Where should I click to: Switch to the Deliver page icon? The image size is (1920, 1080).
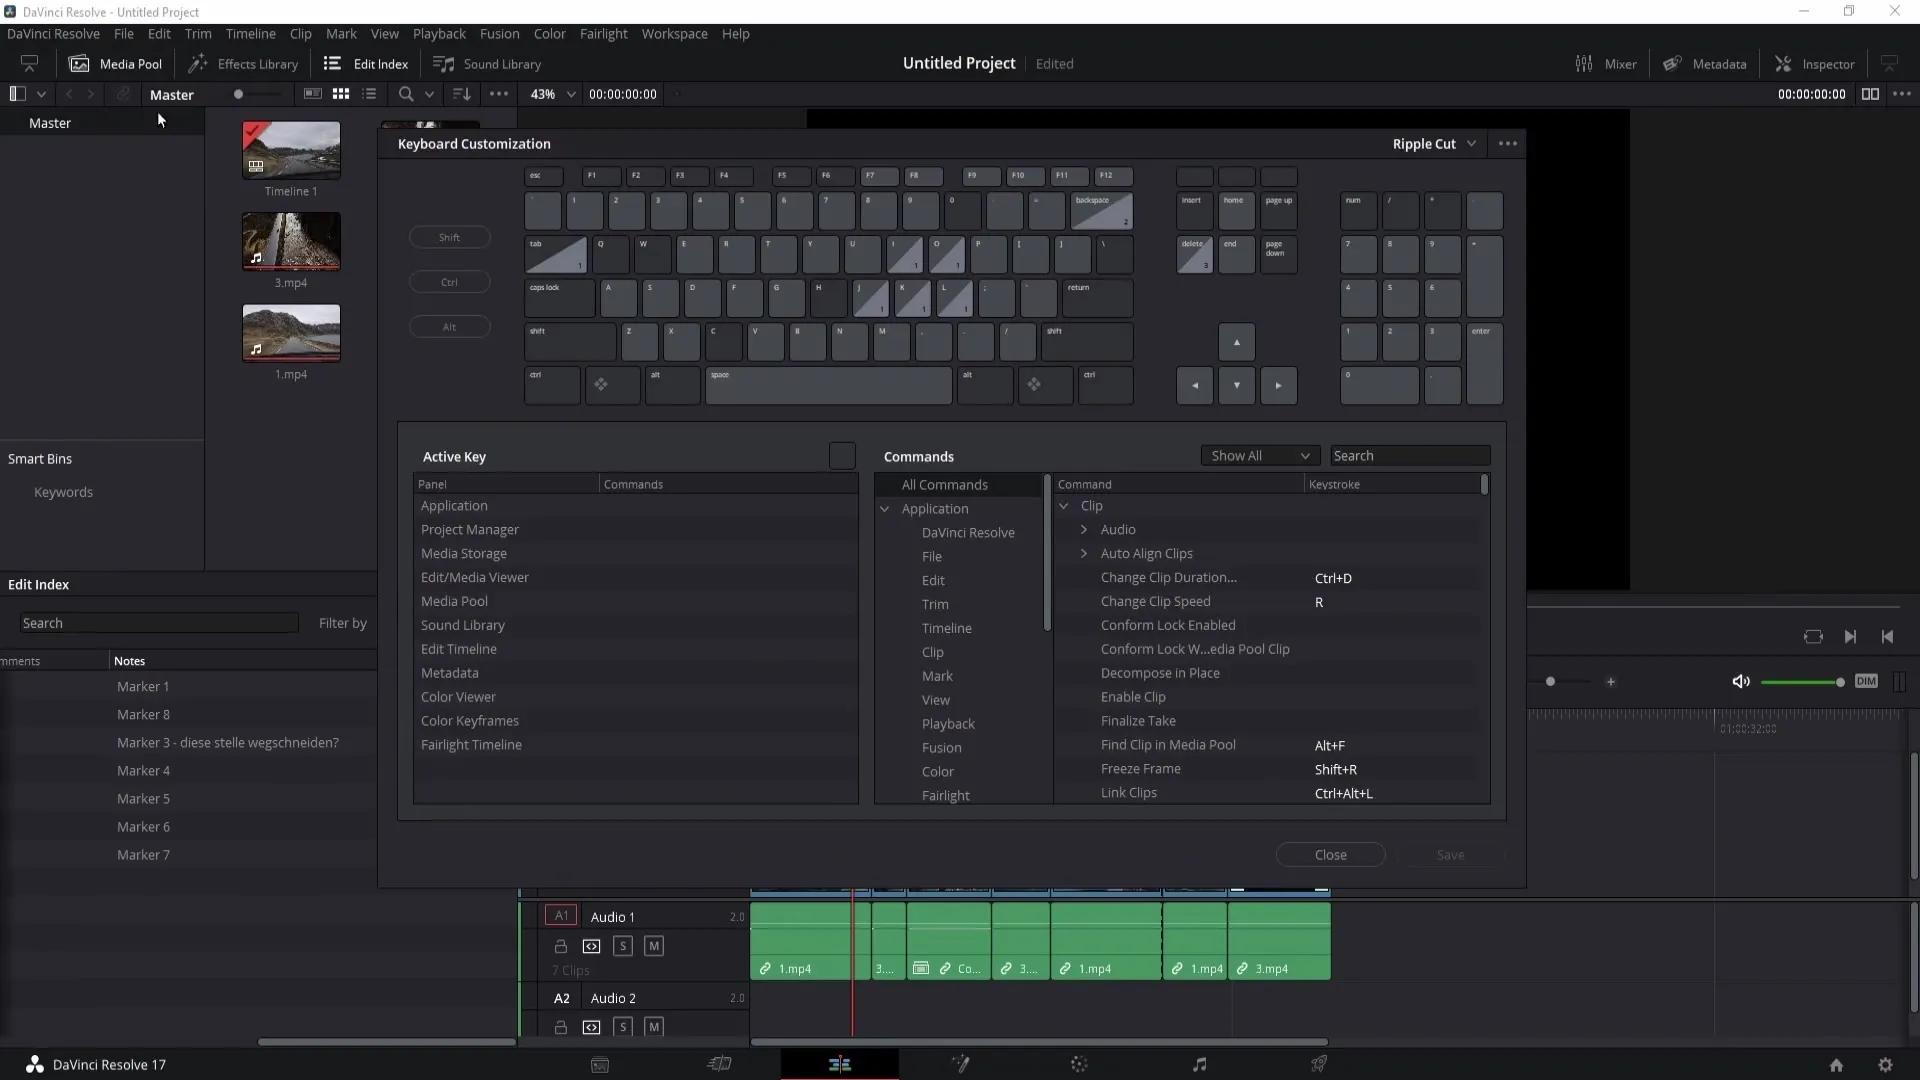[1319, 1065]
